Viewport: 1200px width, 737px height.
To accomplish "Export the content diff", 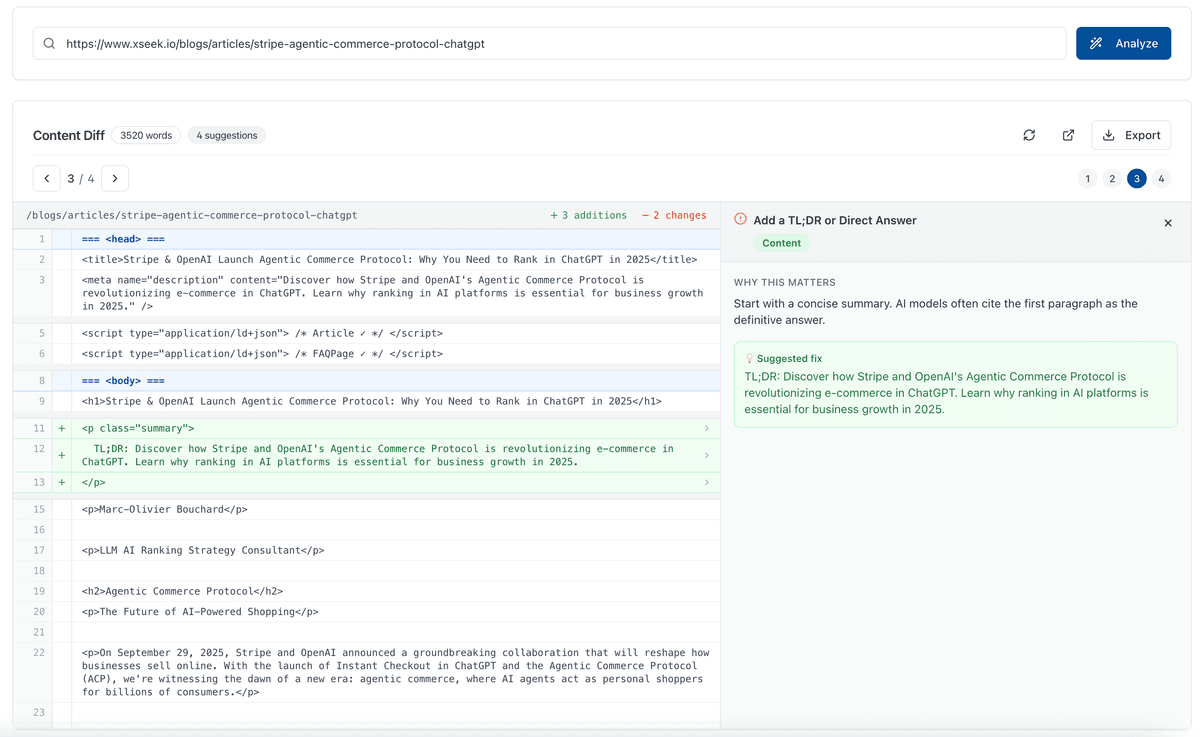I will 1131,135.
